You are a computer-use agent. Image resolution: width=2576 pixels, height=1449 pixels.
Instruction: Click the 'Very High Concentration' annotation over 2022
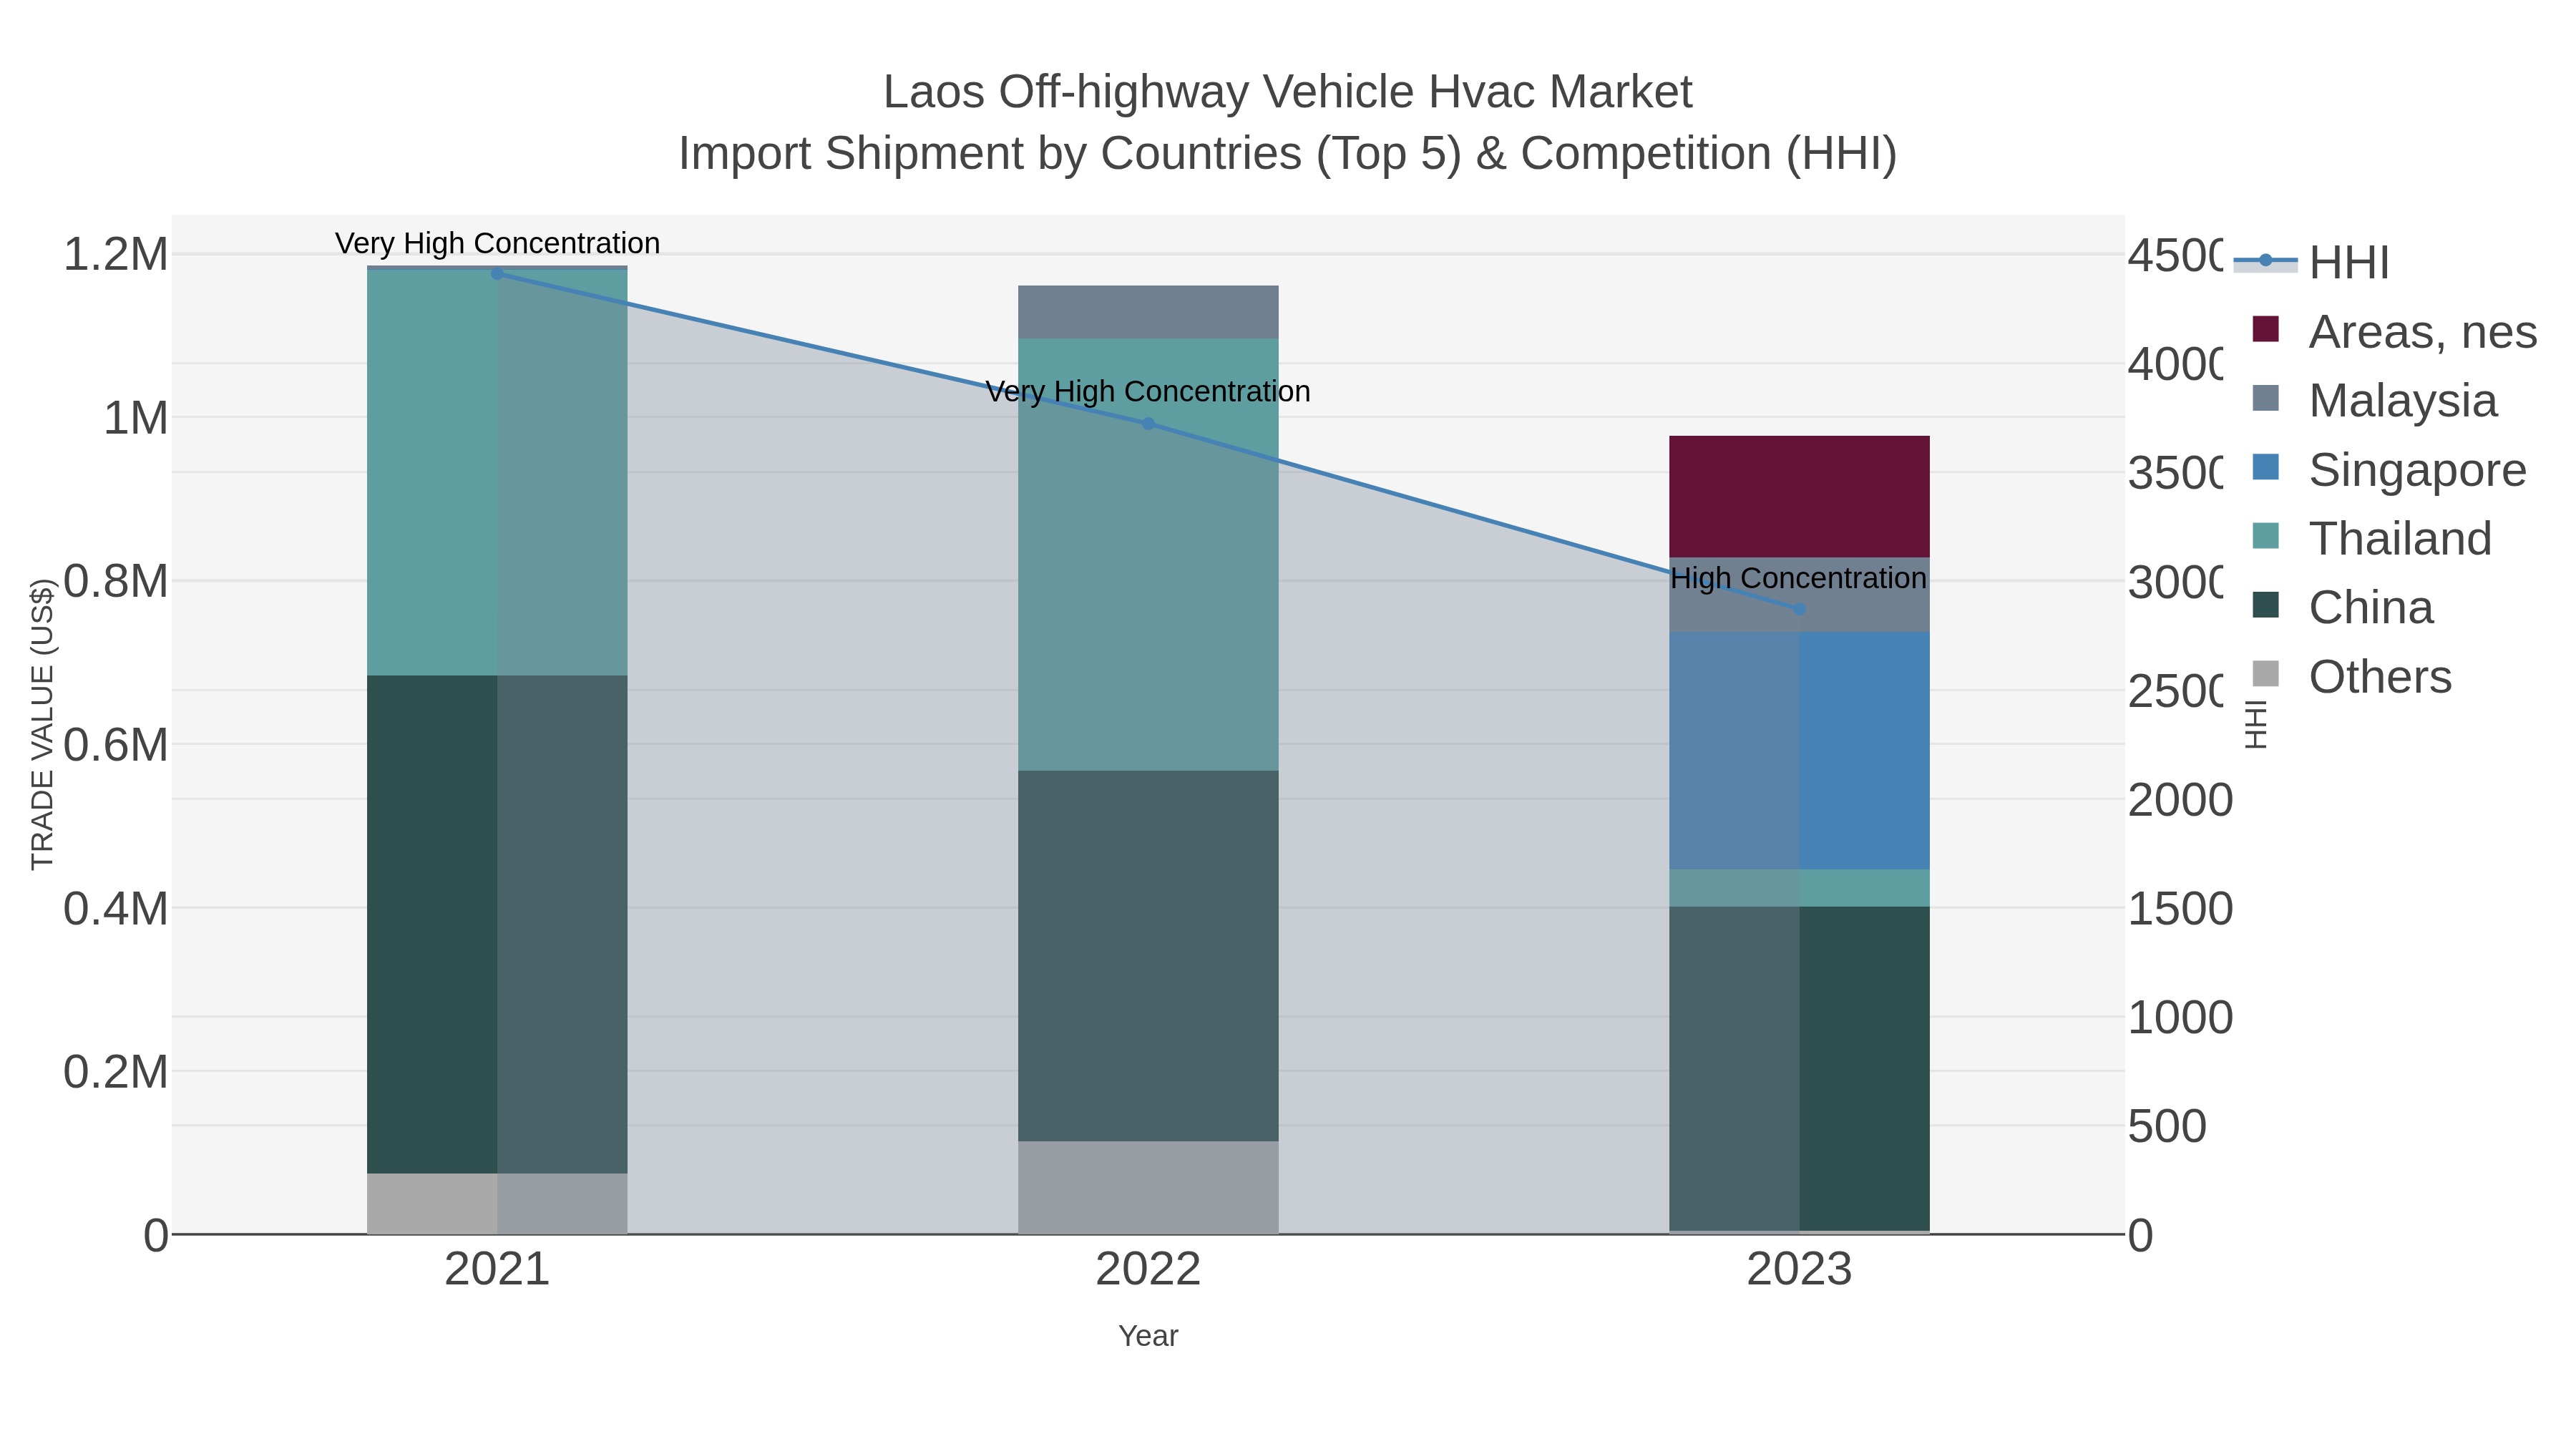[x=1148, y=391]
